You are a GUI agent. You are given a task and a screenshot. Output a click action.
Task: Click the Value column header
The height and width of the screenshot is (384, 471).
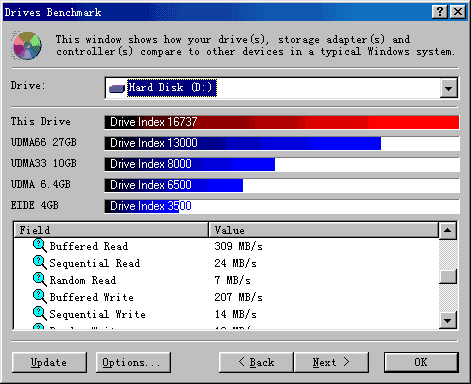point(323,230)
